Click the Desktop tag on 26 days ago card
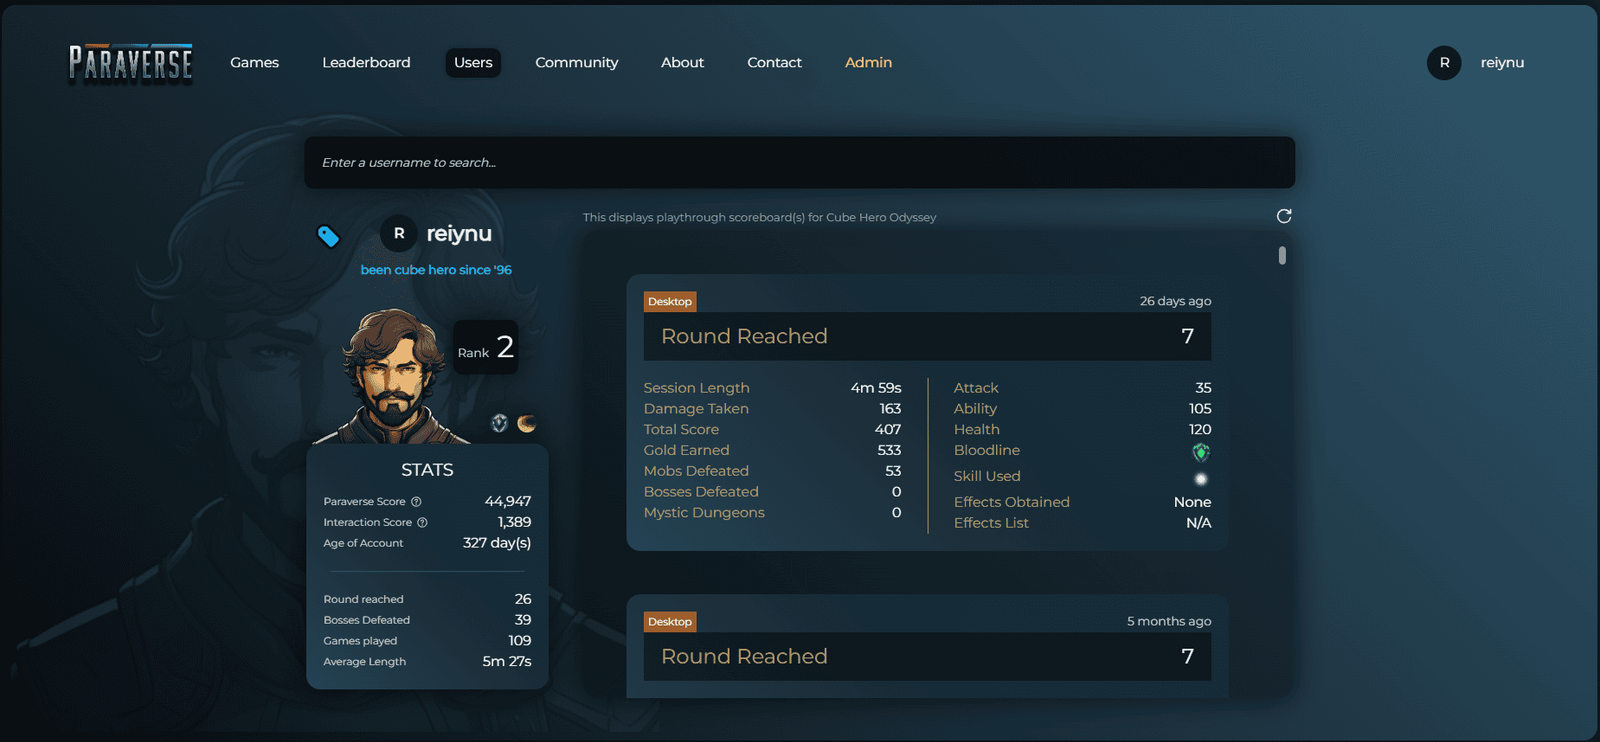The image size is (1600, 742). tap(670, 301)
